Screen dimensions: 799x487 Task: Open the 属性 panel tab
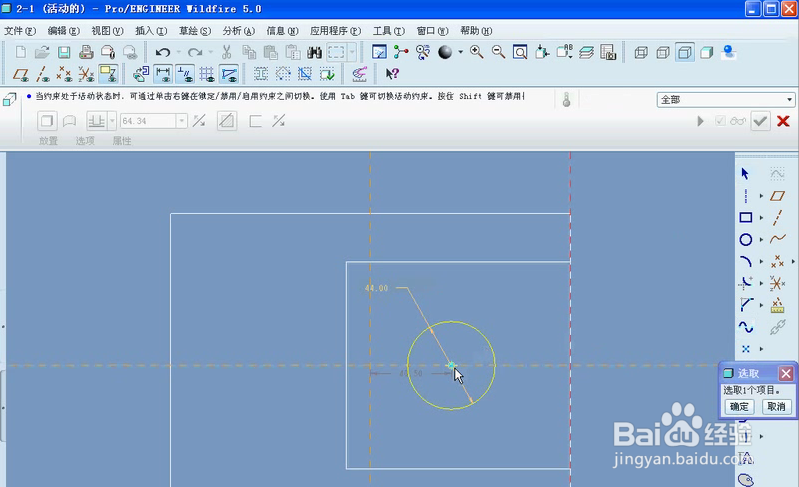coord(122,141)
